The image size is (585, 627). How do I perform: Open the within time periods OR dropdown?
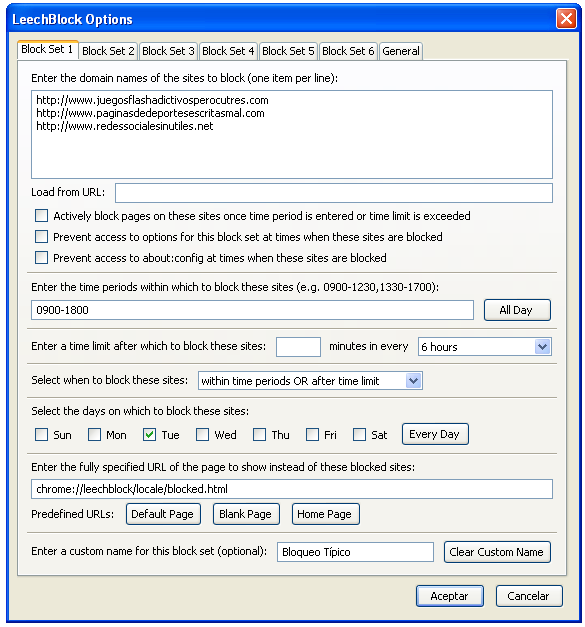coord(310,381)
